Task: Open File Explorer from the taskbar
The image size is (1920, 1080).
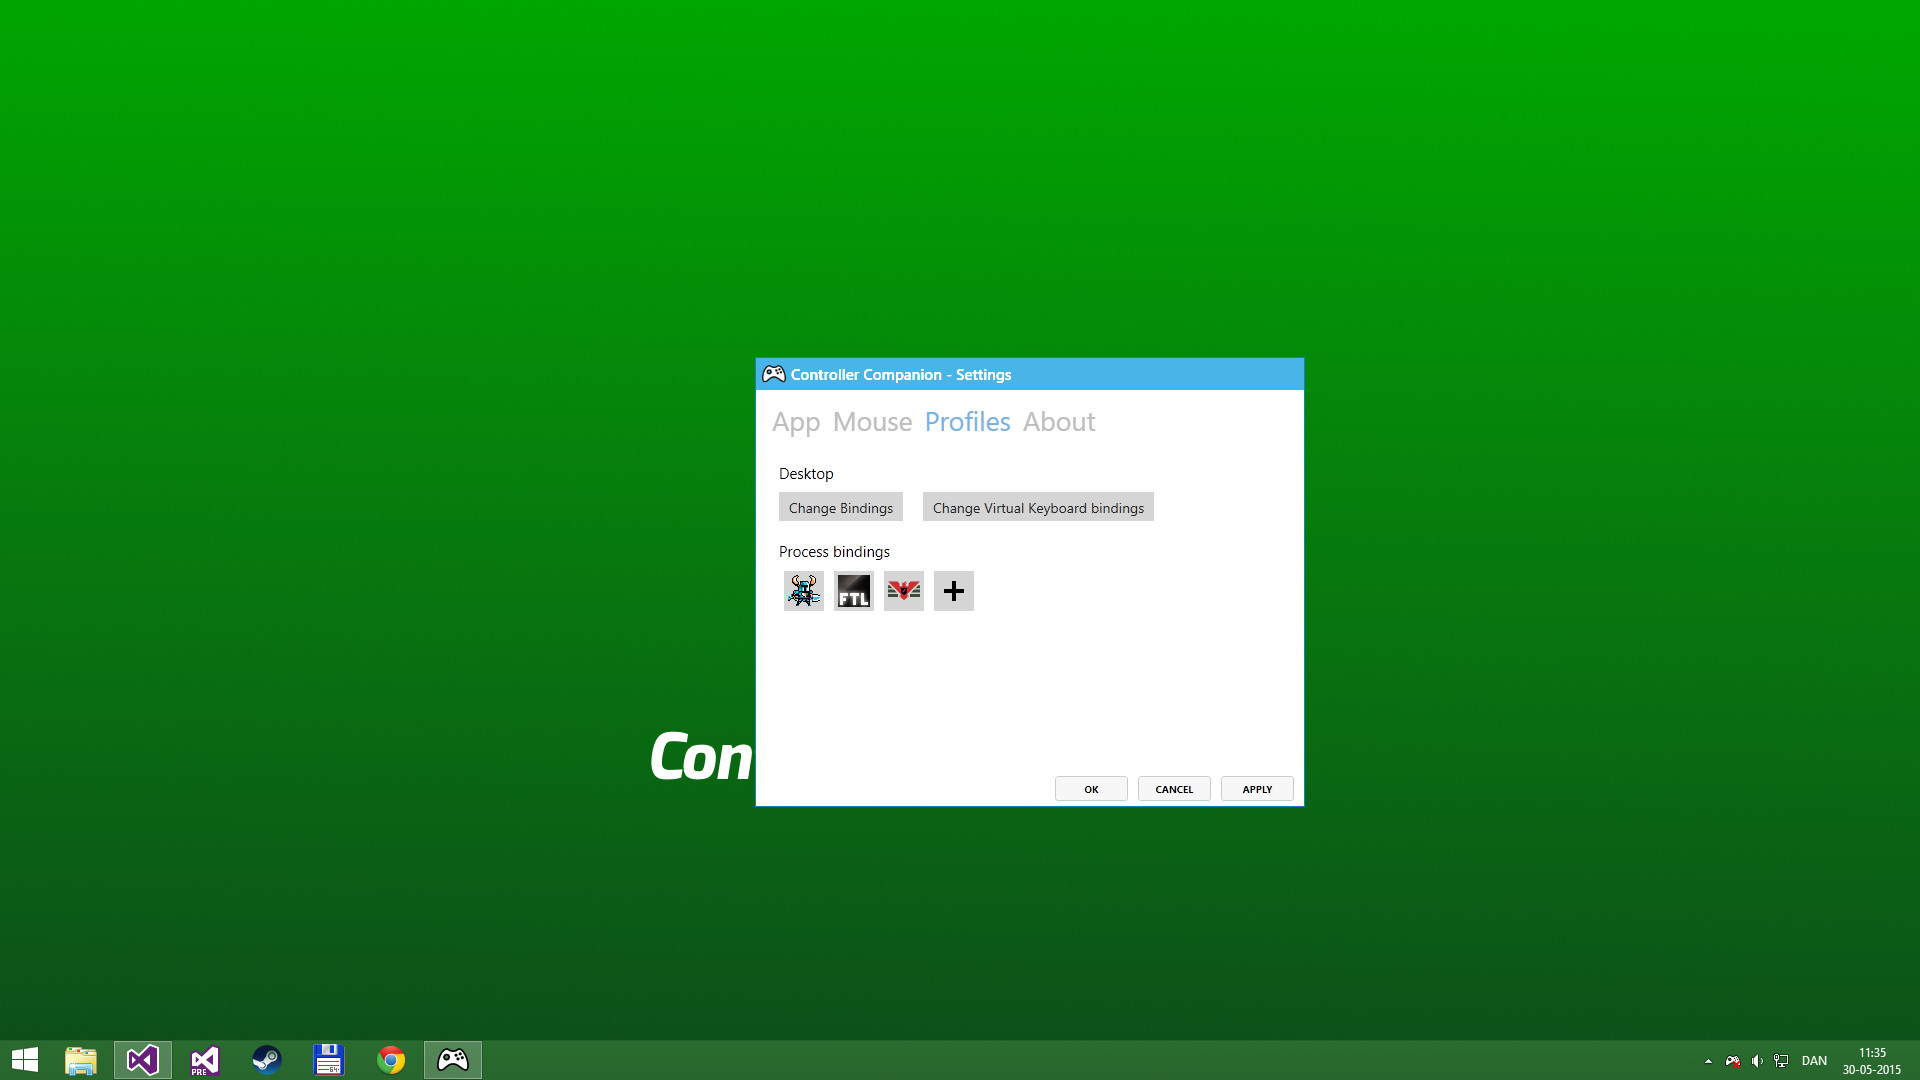Action: (80, 1059)
